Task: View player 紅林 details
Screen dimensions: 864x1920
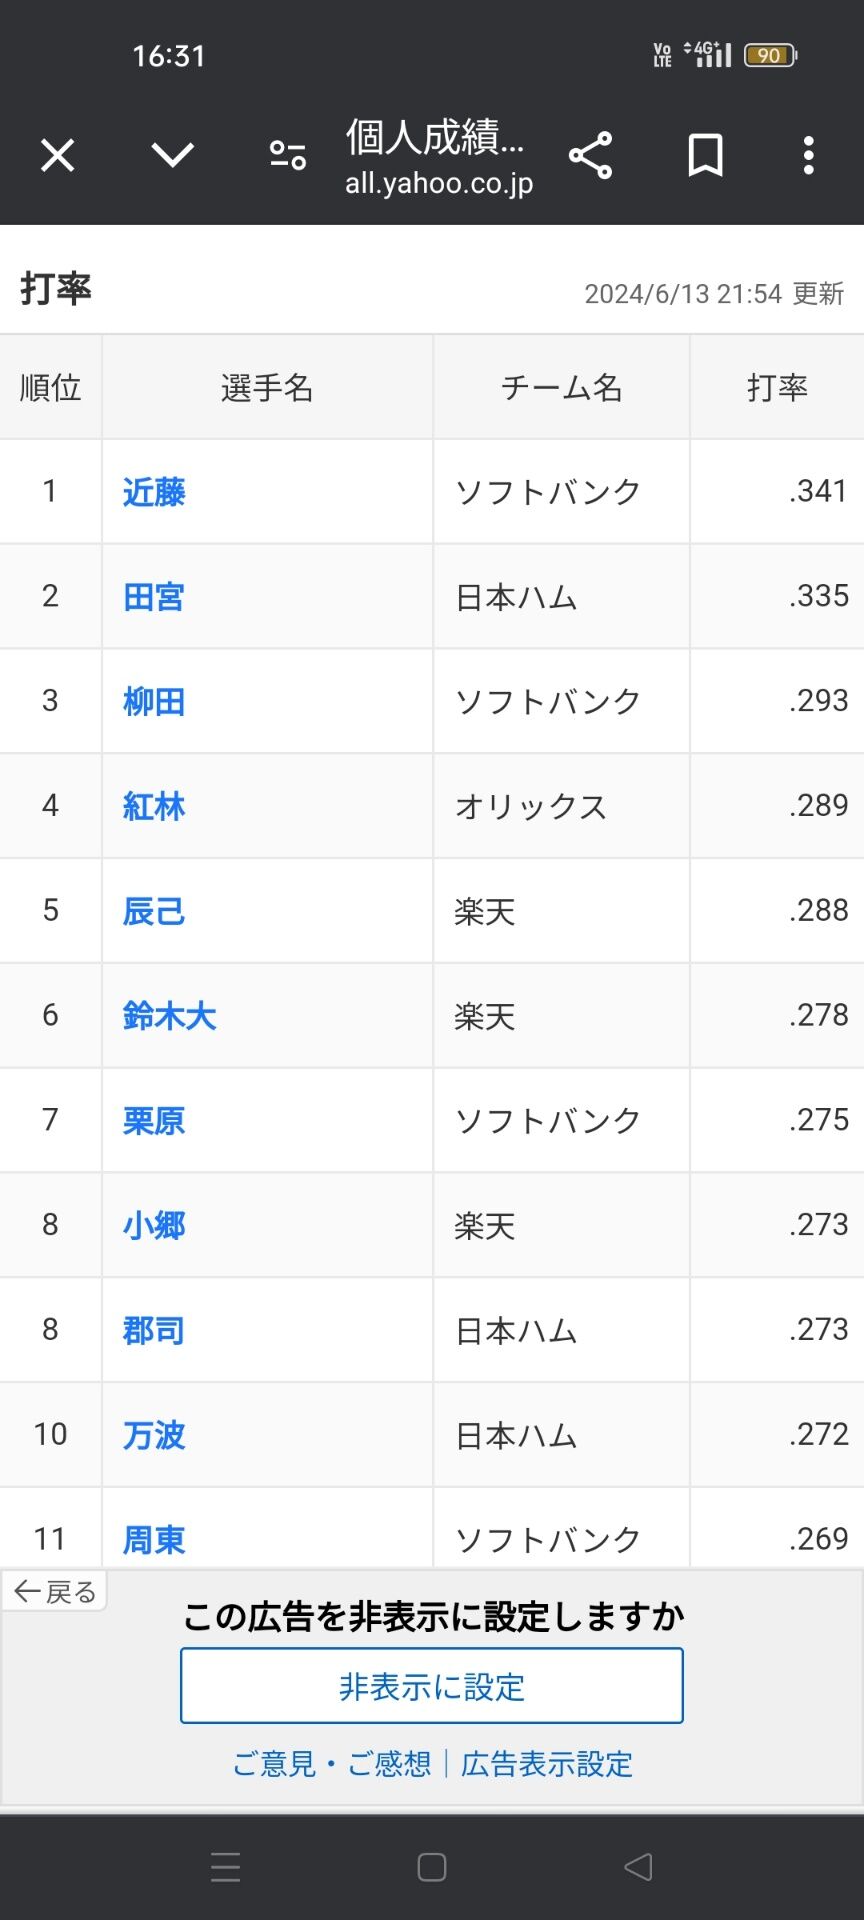Action: tap(154, 806)
